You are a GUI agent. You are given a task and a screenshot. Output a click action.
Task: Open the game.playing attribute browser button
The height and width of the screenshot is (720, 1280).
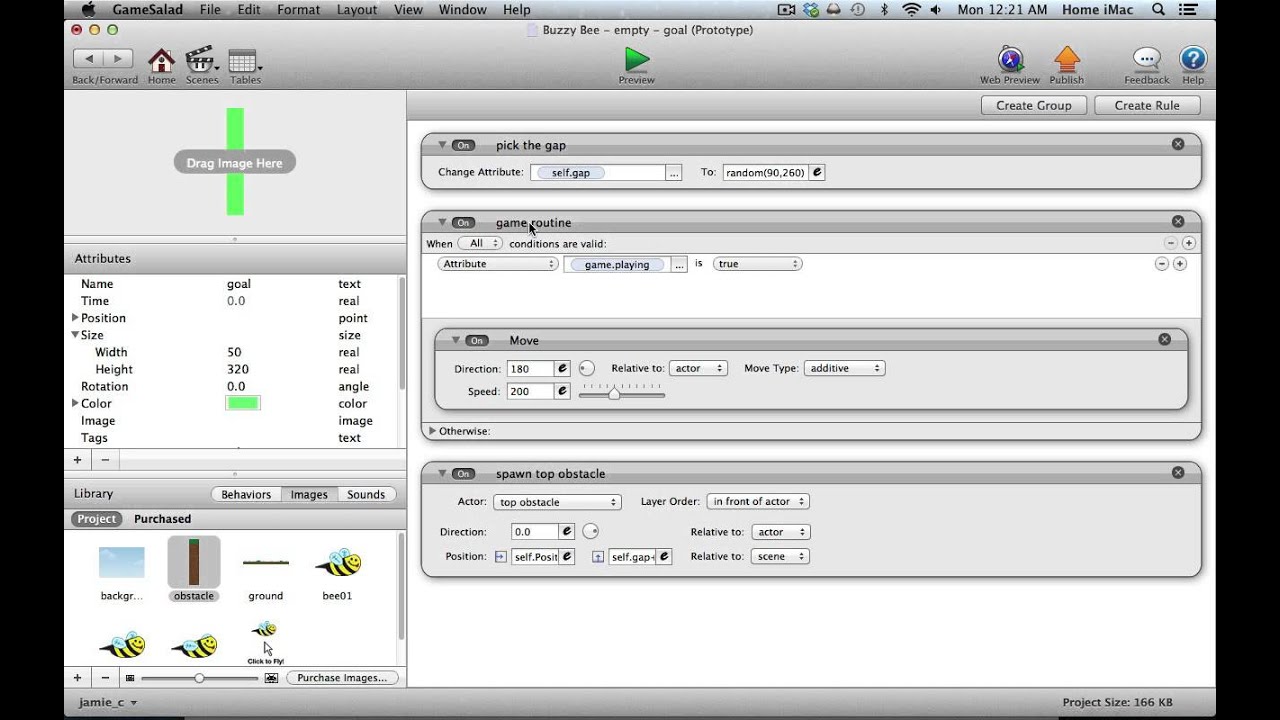point(679,264)
